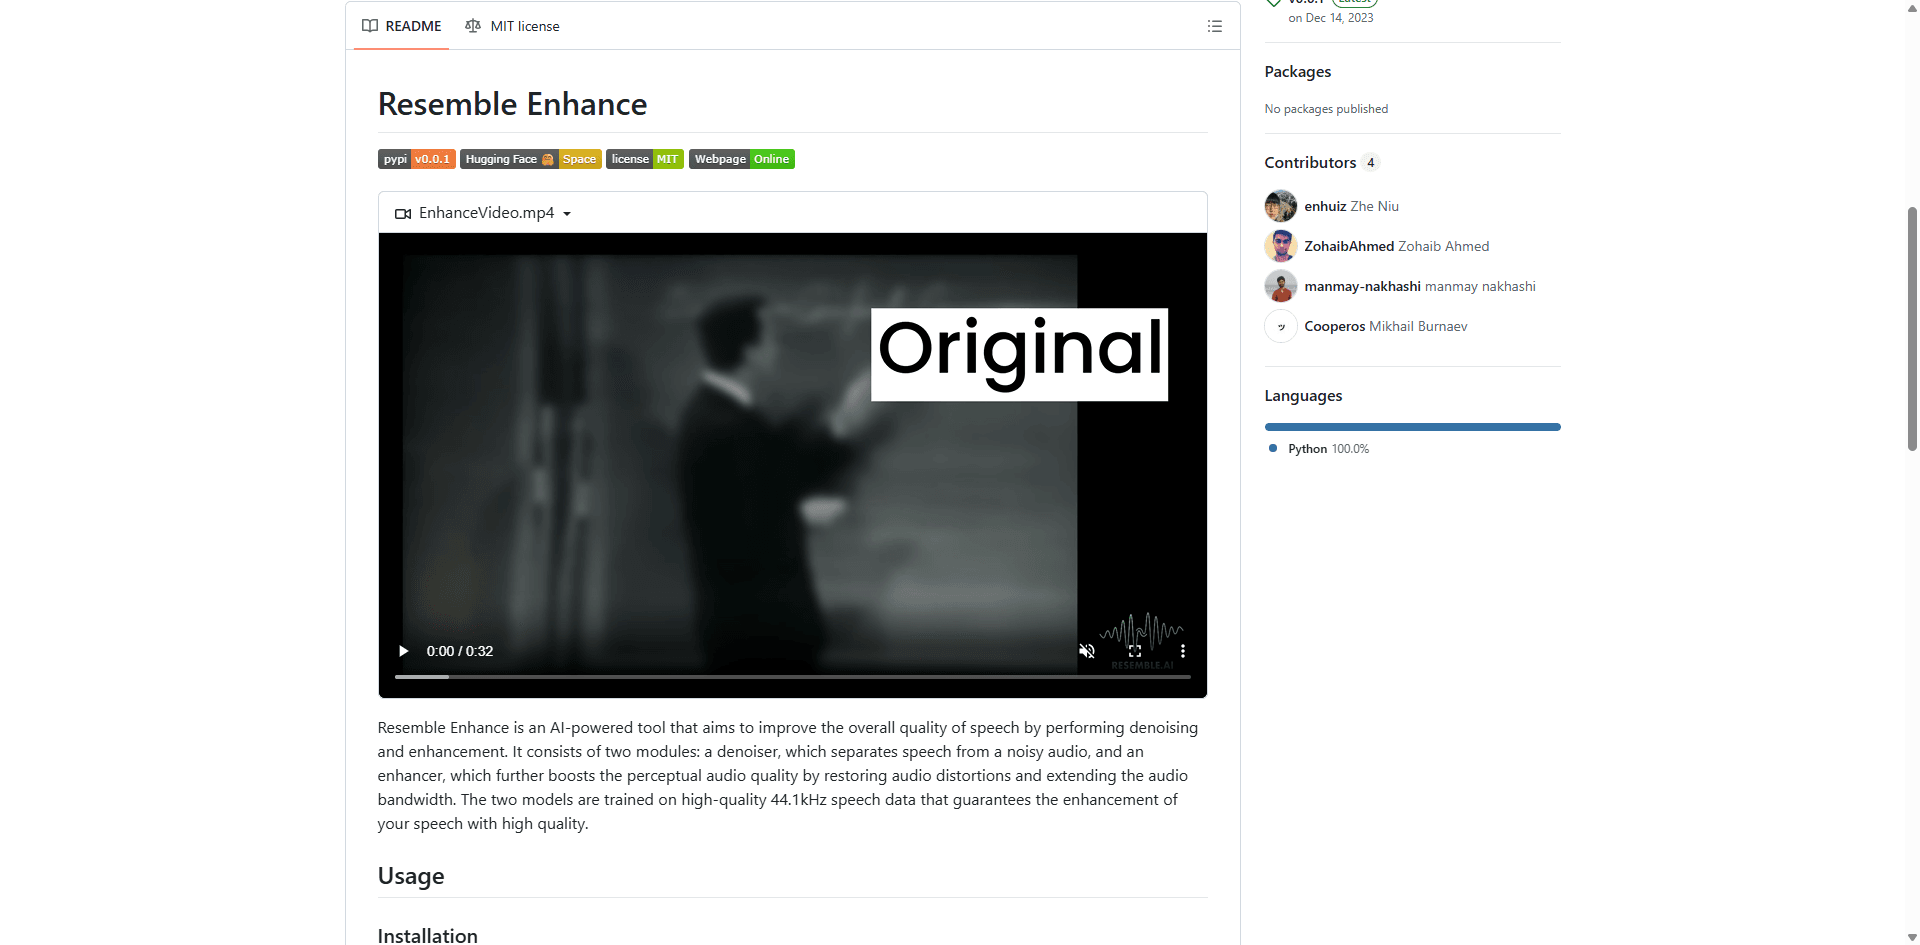Click ZohaibAhmed contributor avatar

tap(1280, 246)
